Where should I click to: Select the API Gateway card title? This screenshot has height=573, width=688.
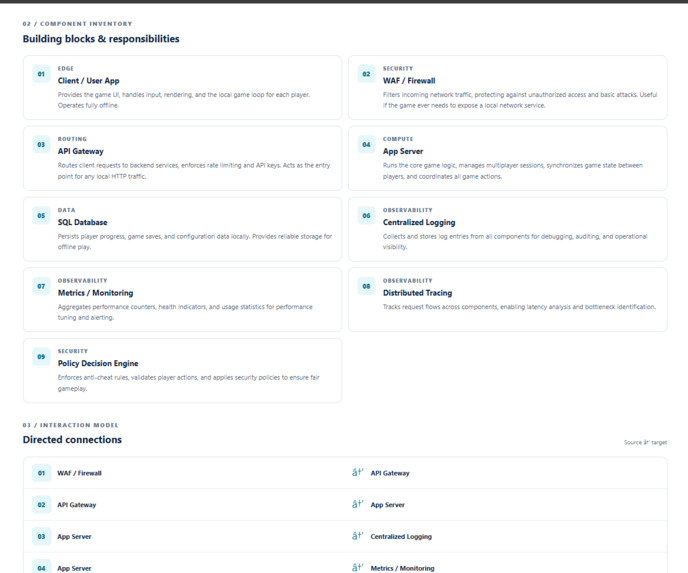(x=81, y=151)
